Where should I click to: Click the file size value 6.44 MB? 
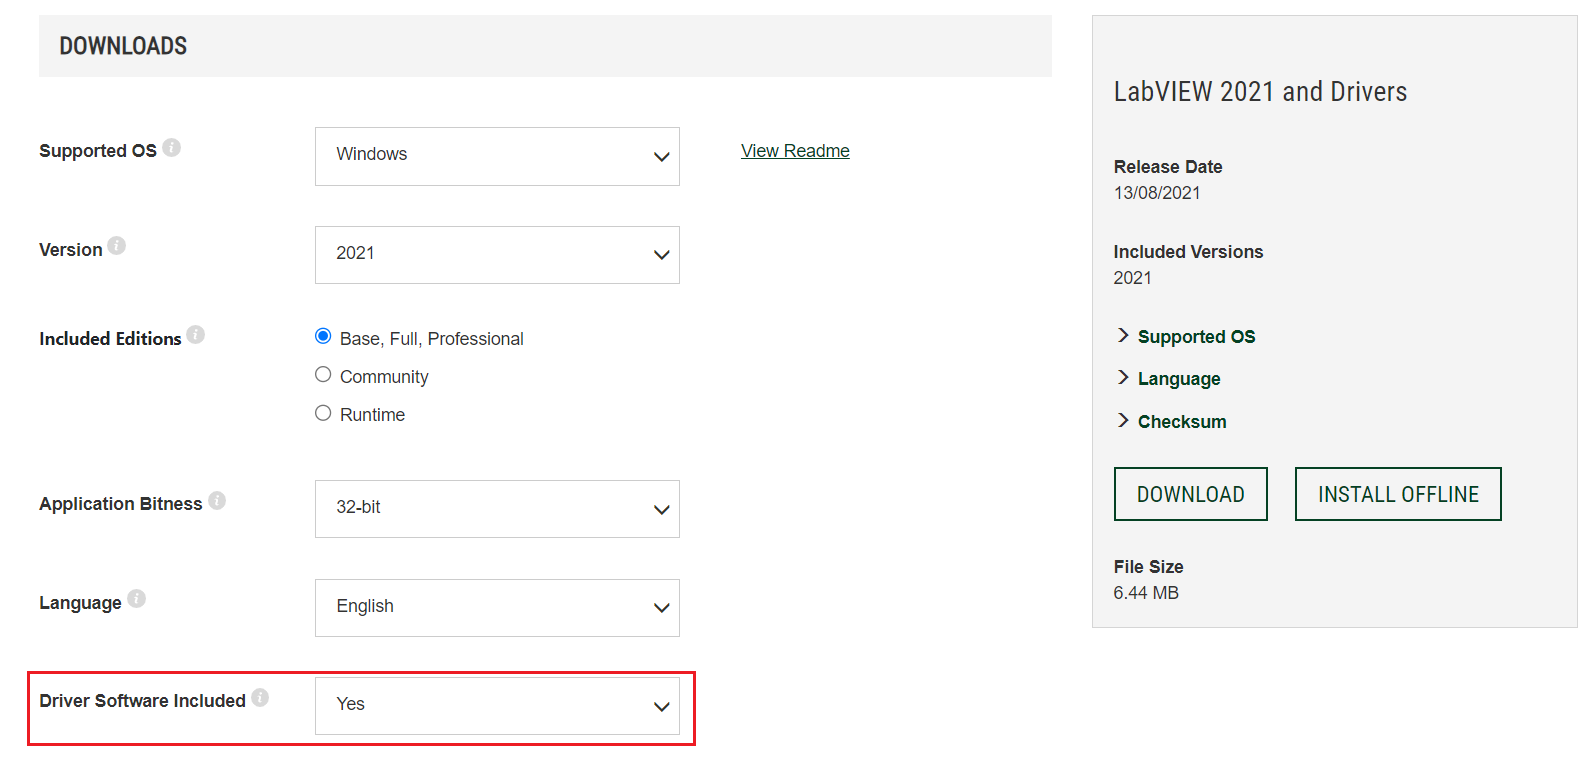tap(1146, 593)
